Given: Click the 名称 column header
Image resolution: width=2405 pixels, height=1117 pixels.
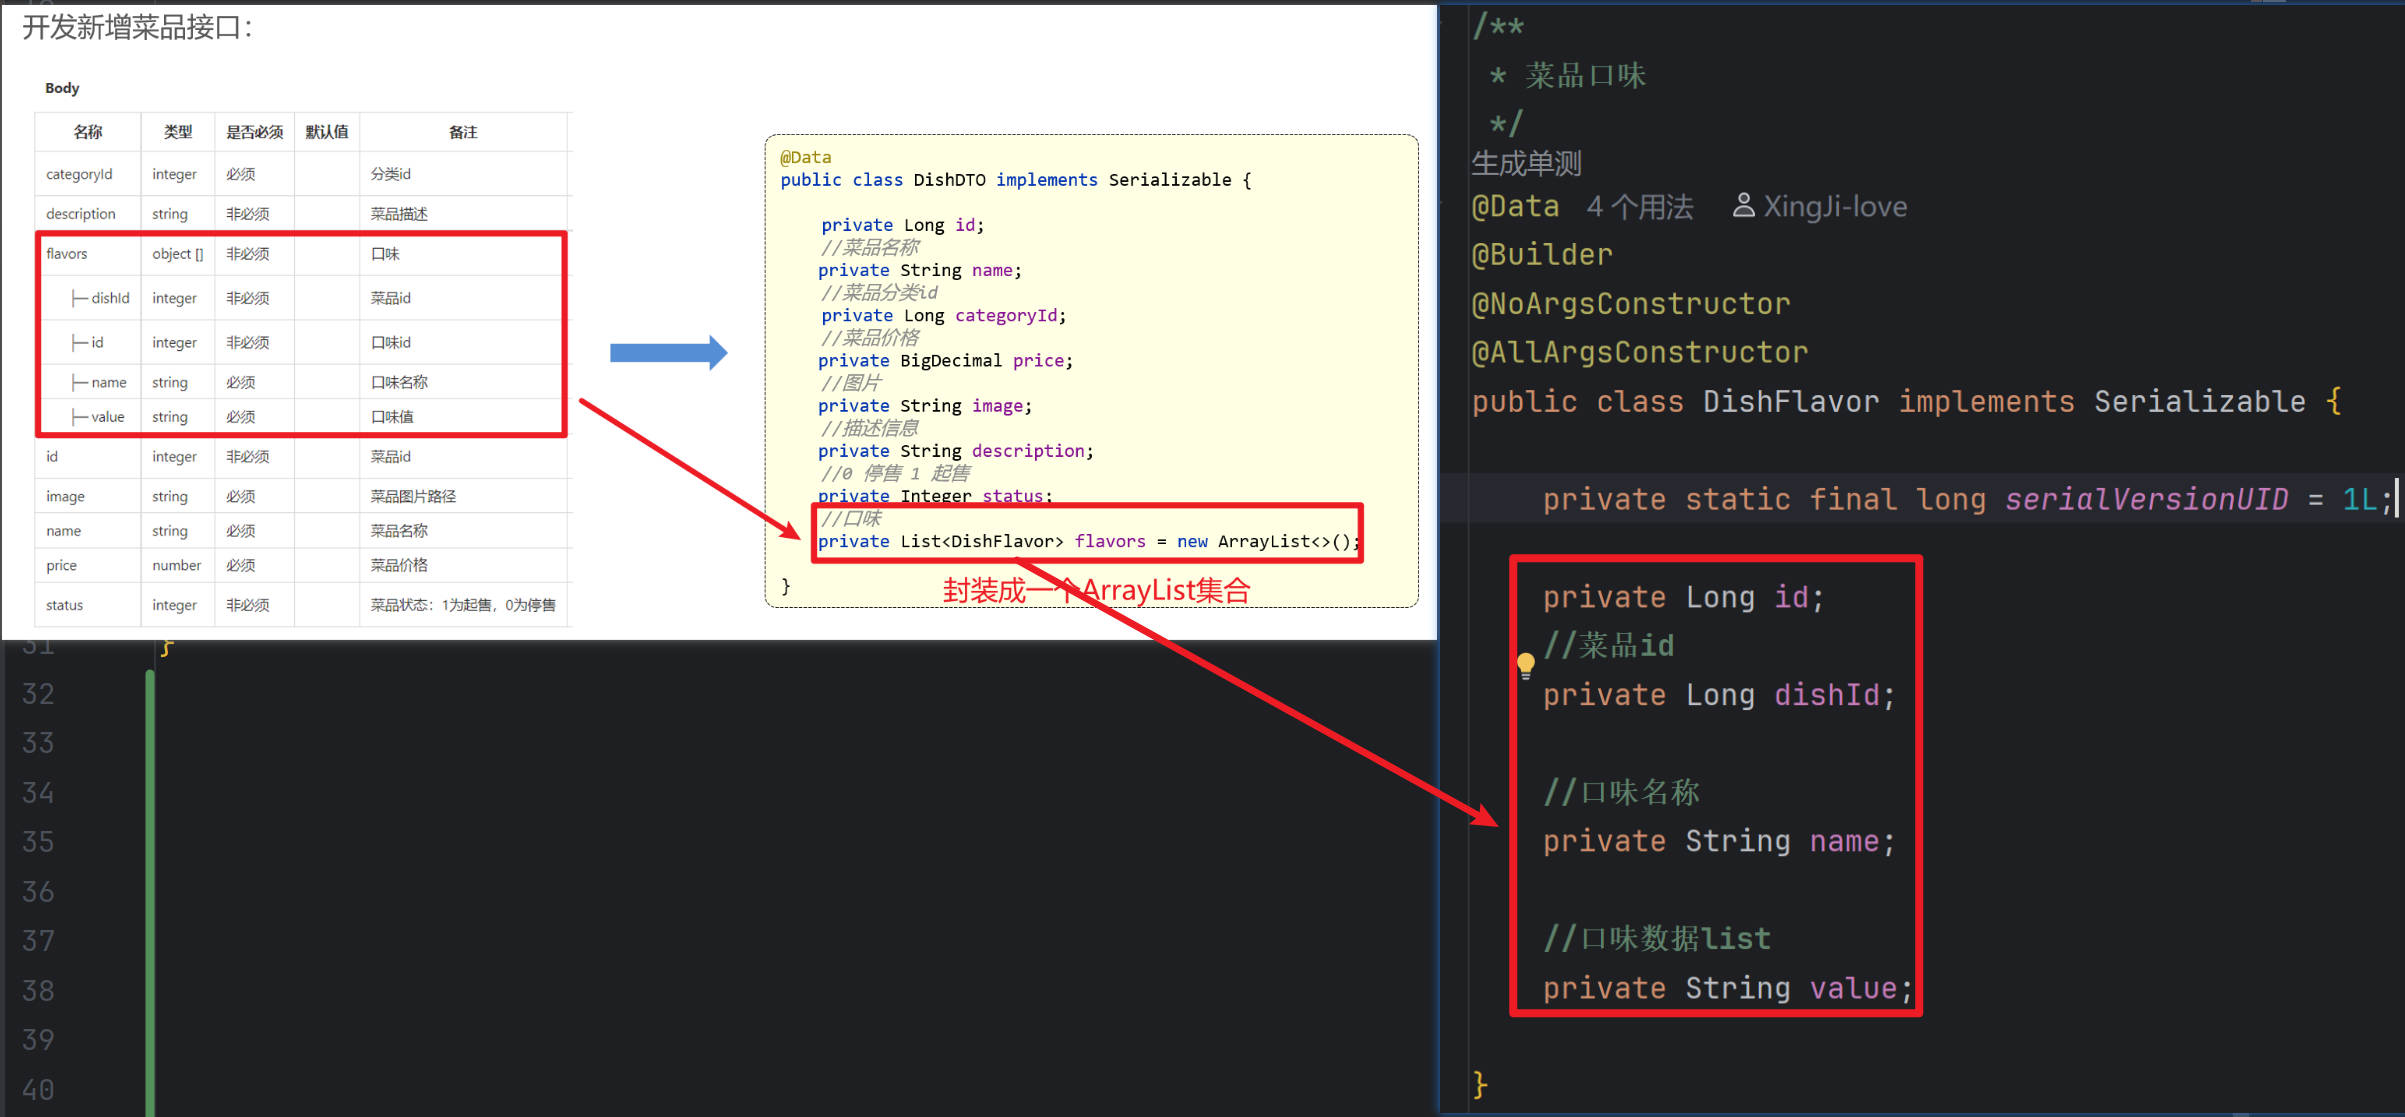Looking at the screenshot, I should [88, 132].
